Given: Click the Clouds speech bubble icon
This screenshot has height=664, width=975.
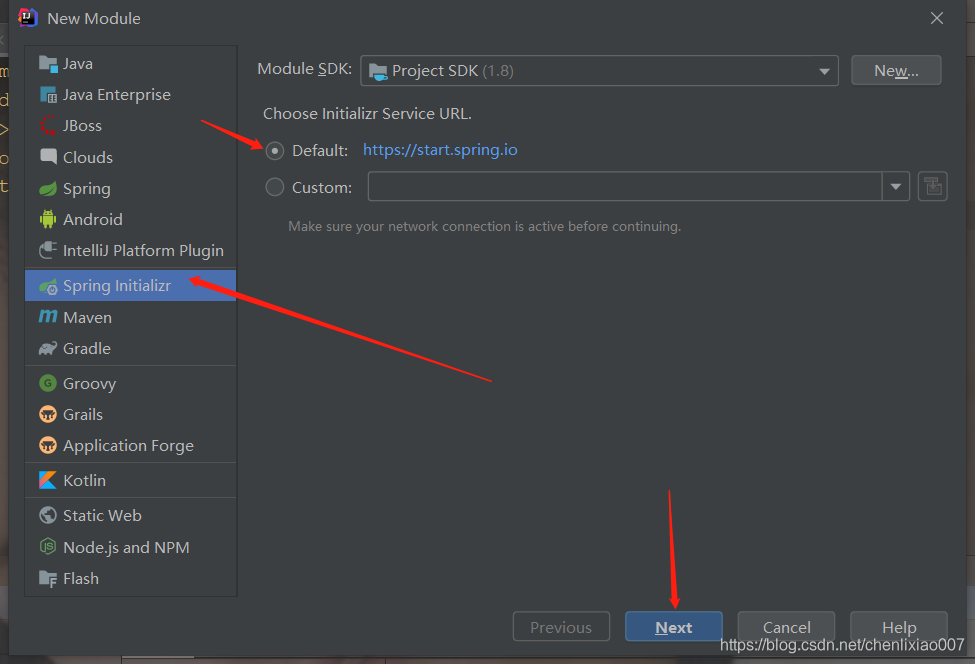Looking at the screenshot, I should (x=48, y=157).
